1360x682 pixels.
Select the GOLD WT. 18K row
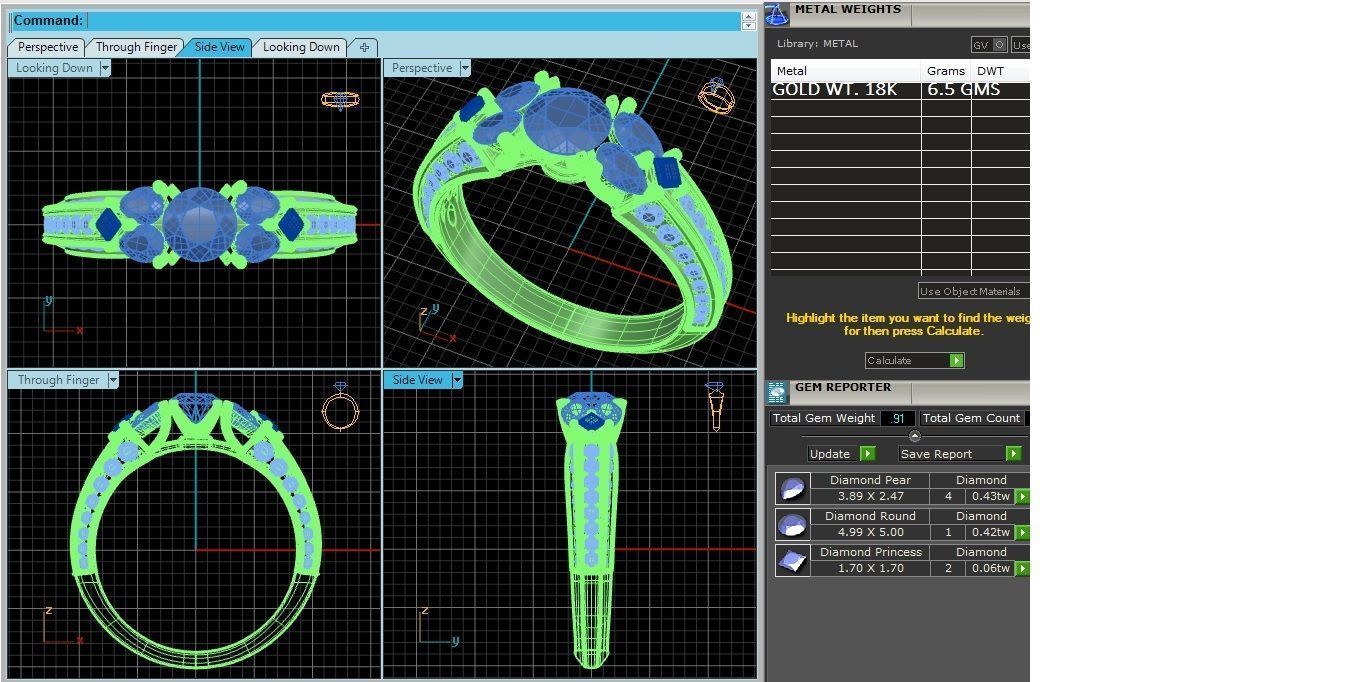[x=900, y=90]
